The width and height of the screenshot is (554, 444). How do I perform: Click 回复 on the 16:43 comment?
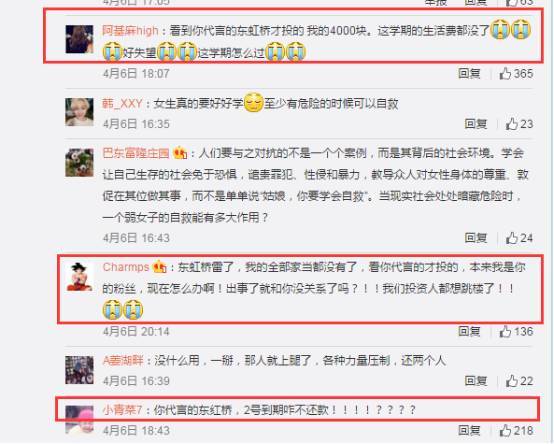(x=476, y=238)
